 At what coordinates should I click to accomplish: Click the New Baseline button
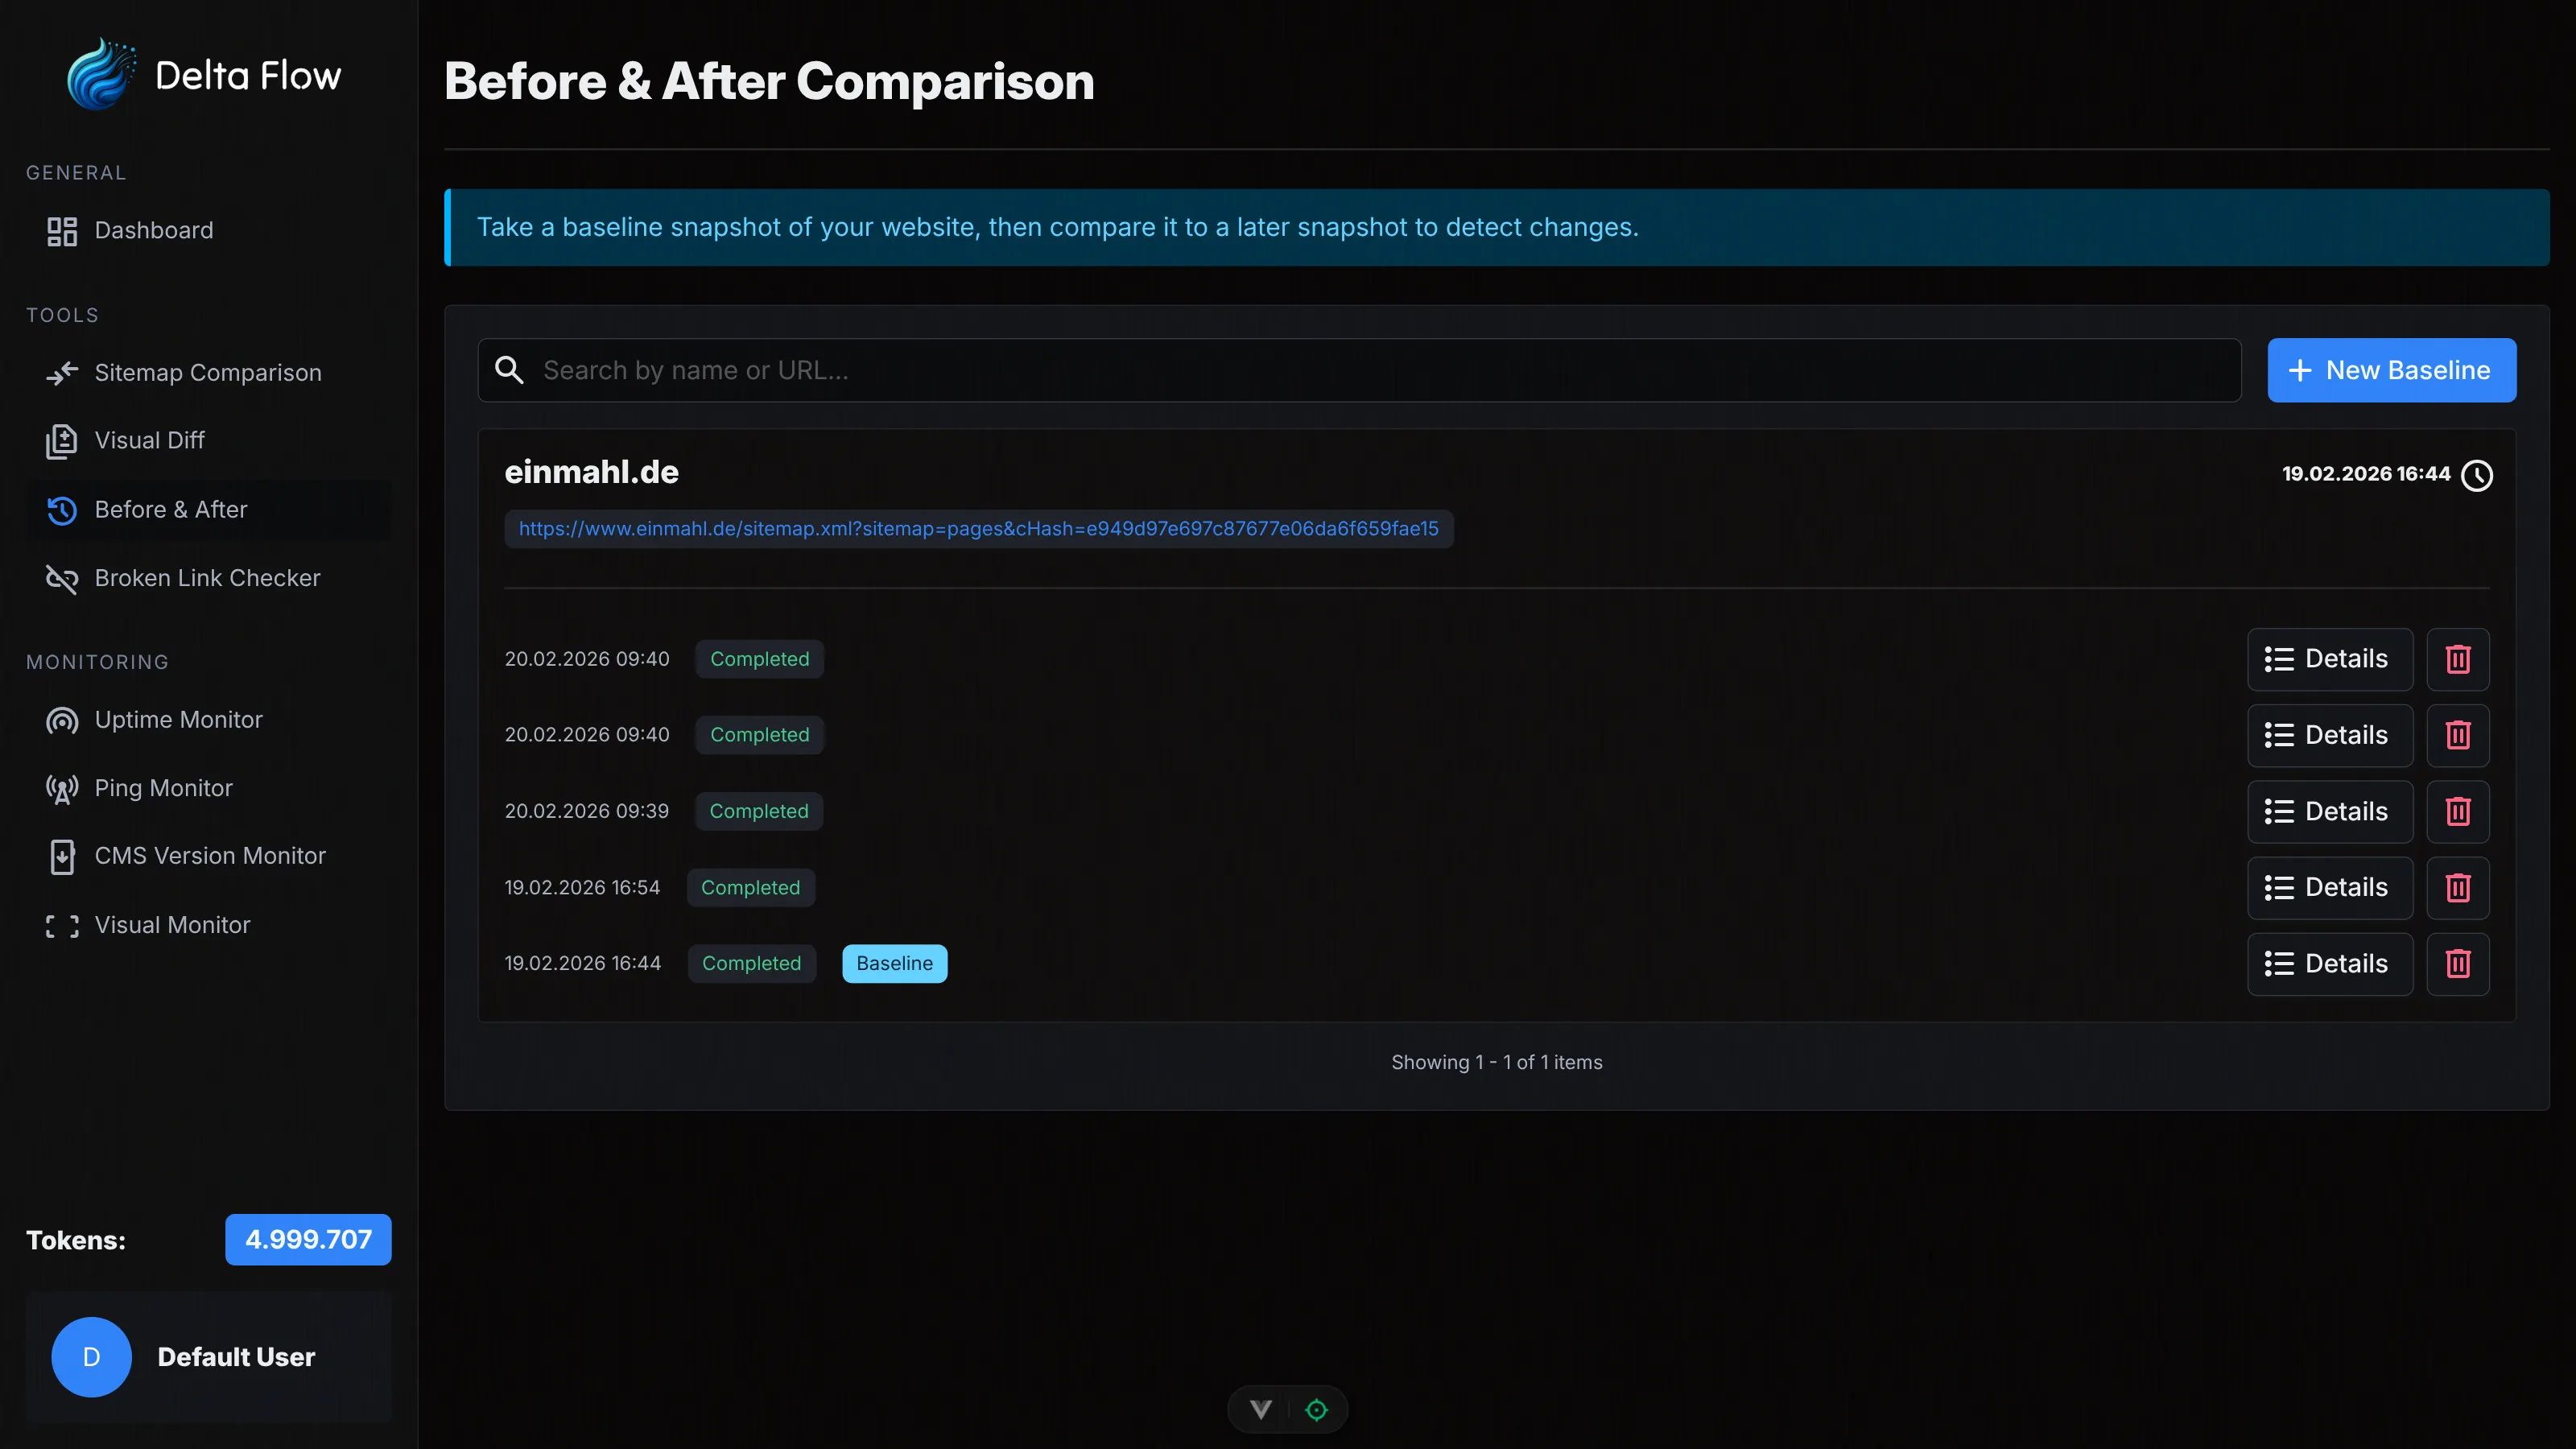pos(2391,370)
